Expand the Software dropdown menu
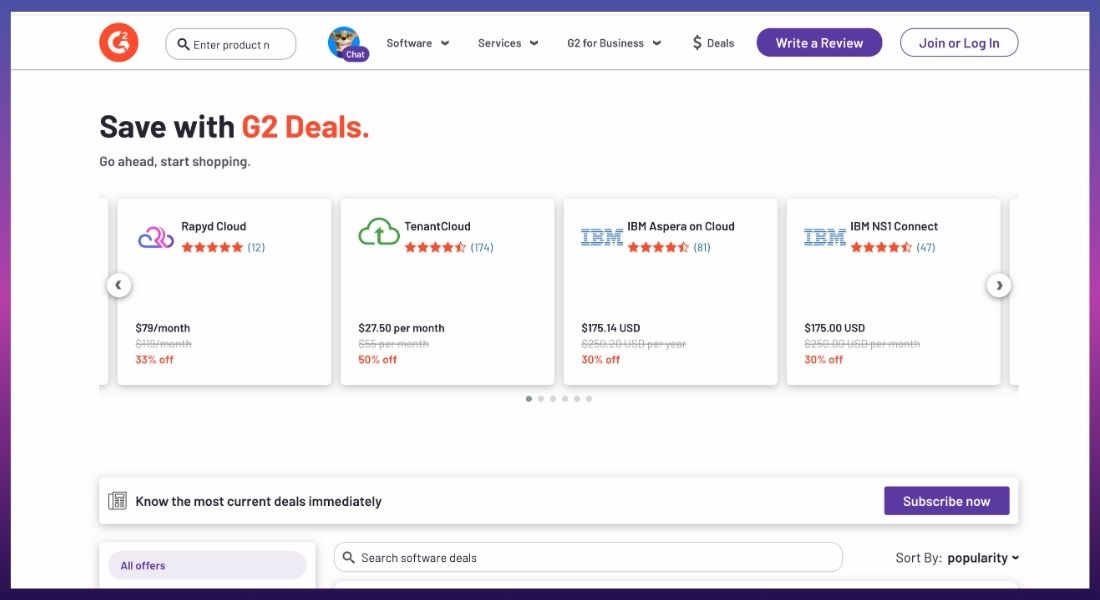The width and height of the screenshot is (1100, 600). [417, 43]
